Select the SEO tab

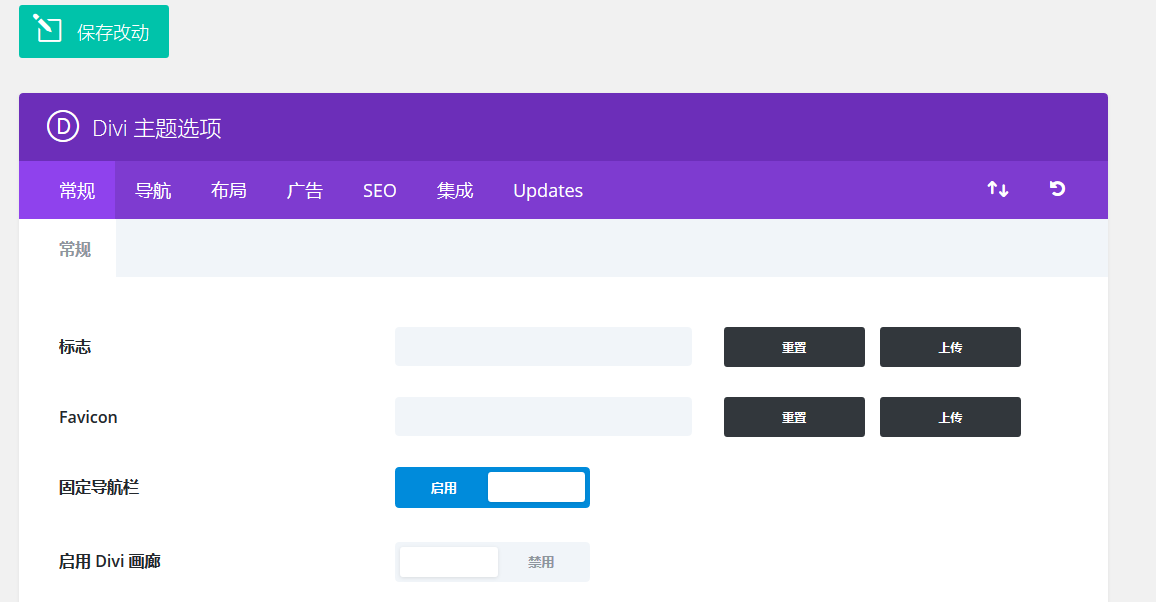tap(380, 190)
